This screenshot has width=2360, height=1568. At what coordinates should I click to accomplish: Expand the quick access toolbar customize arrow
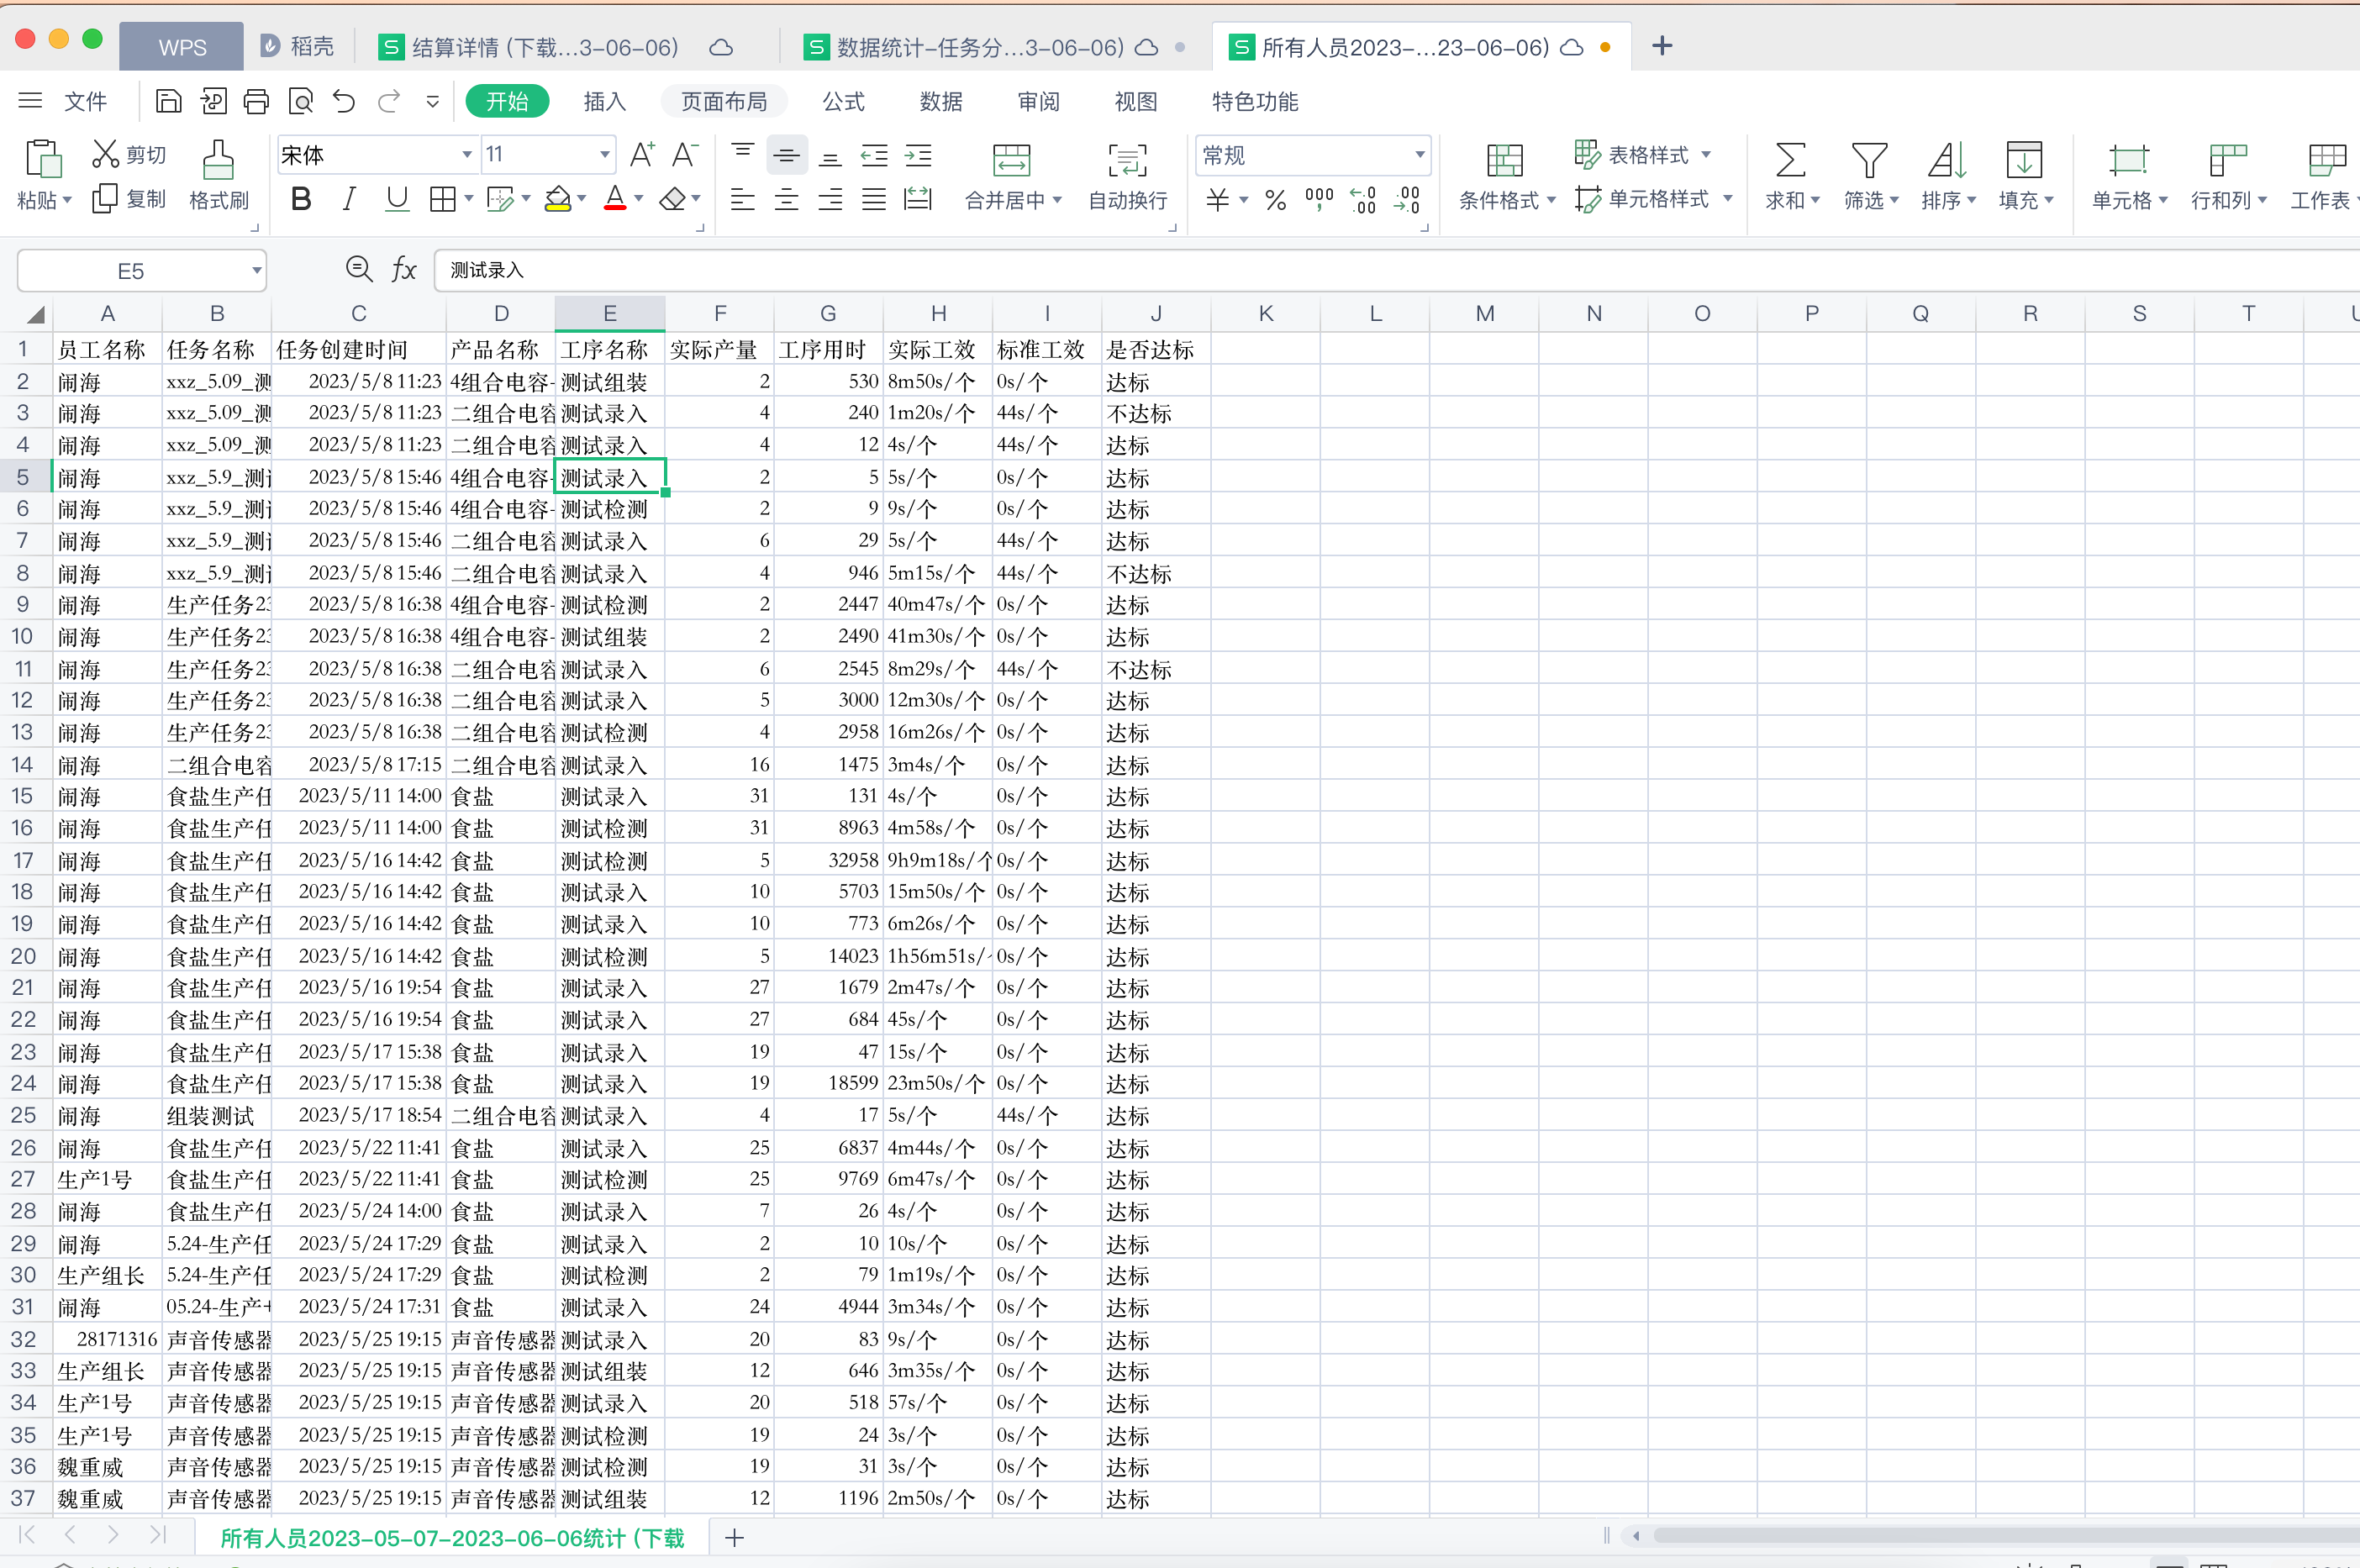pyautogui.click(x=432, y=101)
